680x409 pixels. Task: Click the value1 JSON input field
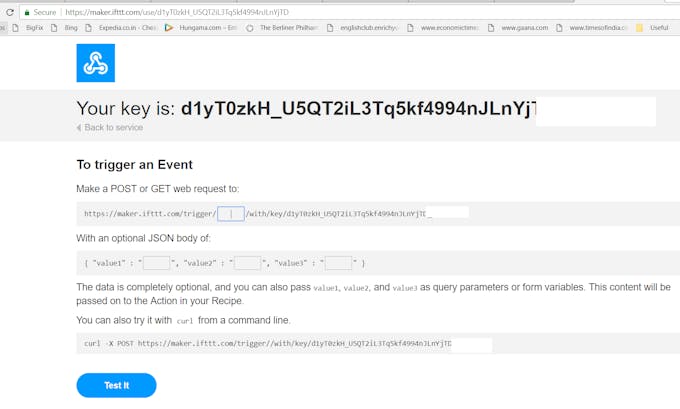tap(156, 263)
